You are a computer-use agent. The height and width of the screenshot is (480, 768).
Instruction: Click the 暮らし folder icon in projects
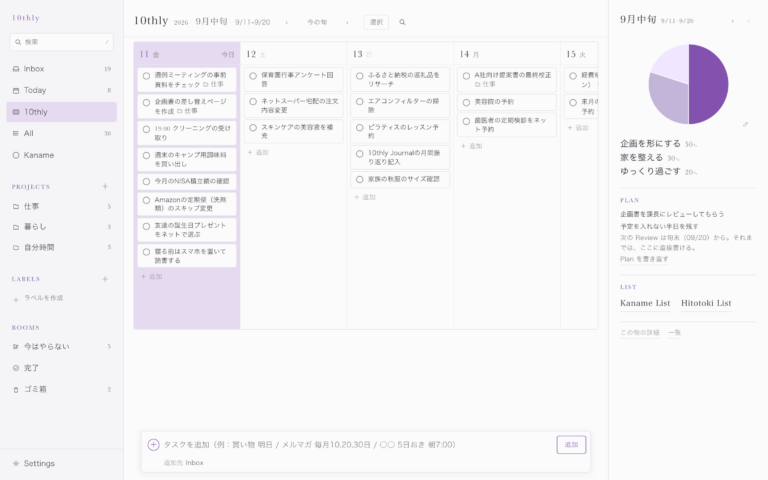click(x=16, y=227)
